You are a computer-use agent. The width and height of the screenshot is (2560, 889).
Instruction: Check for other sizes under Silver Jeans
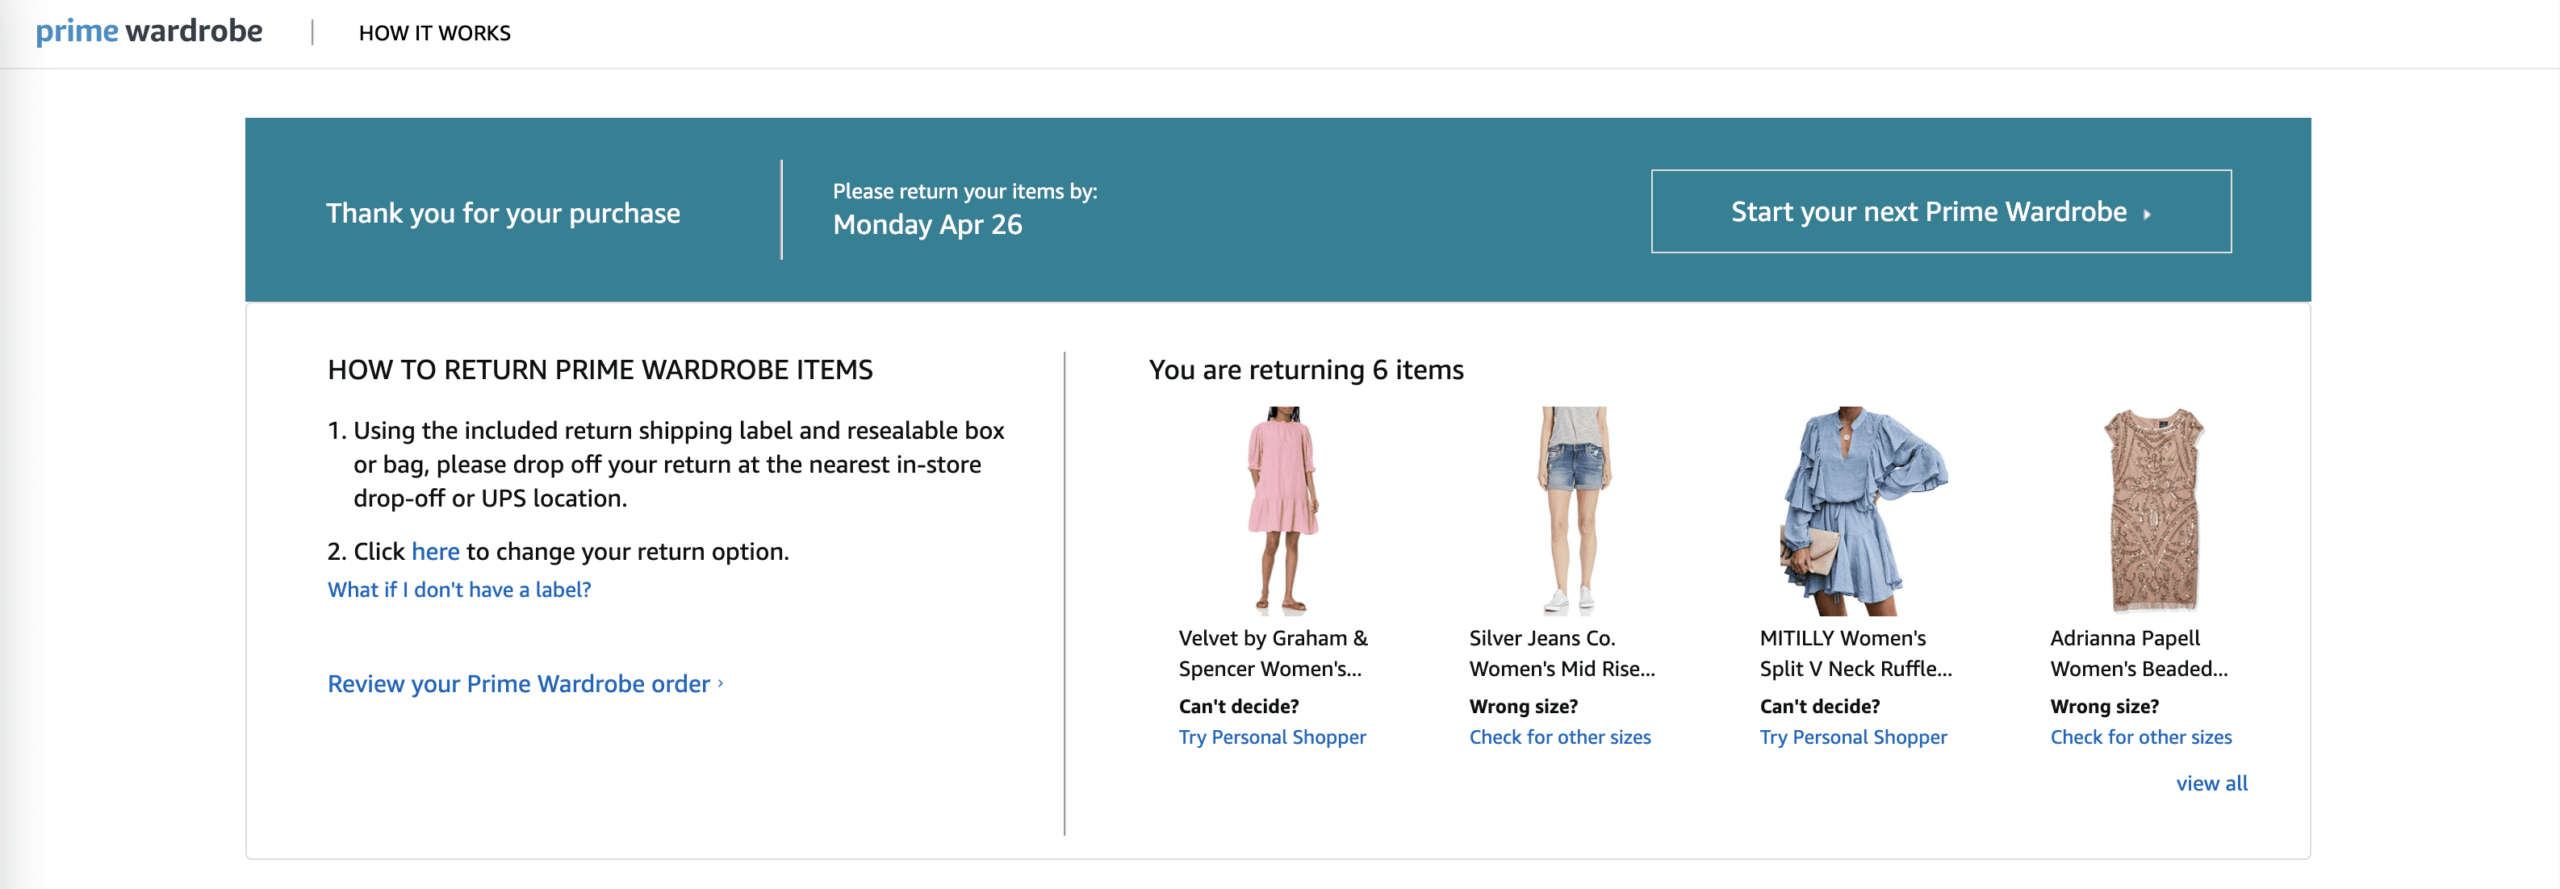point(1559,738)
